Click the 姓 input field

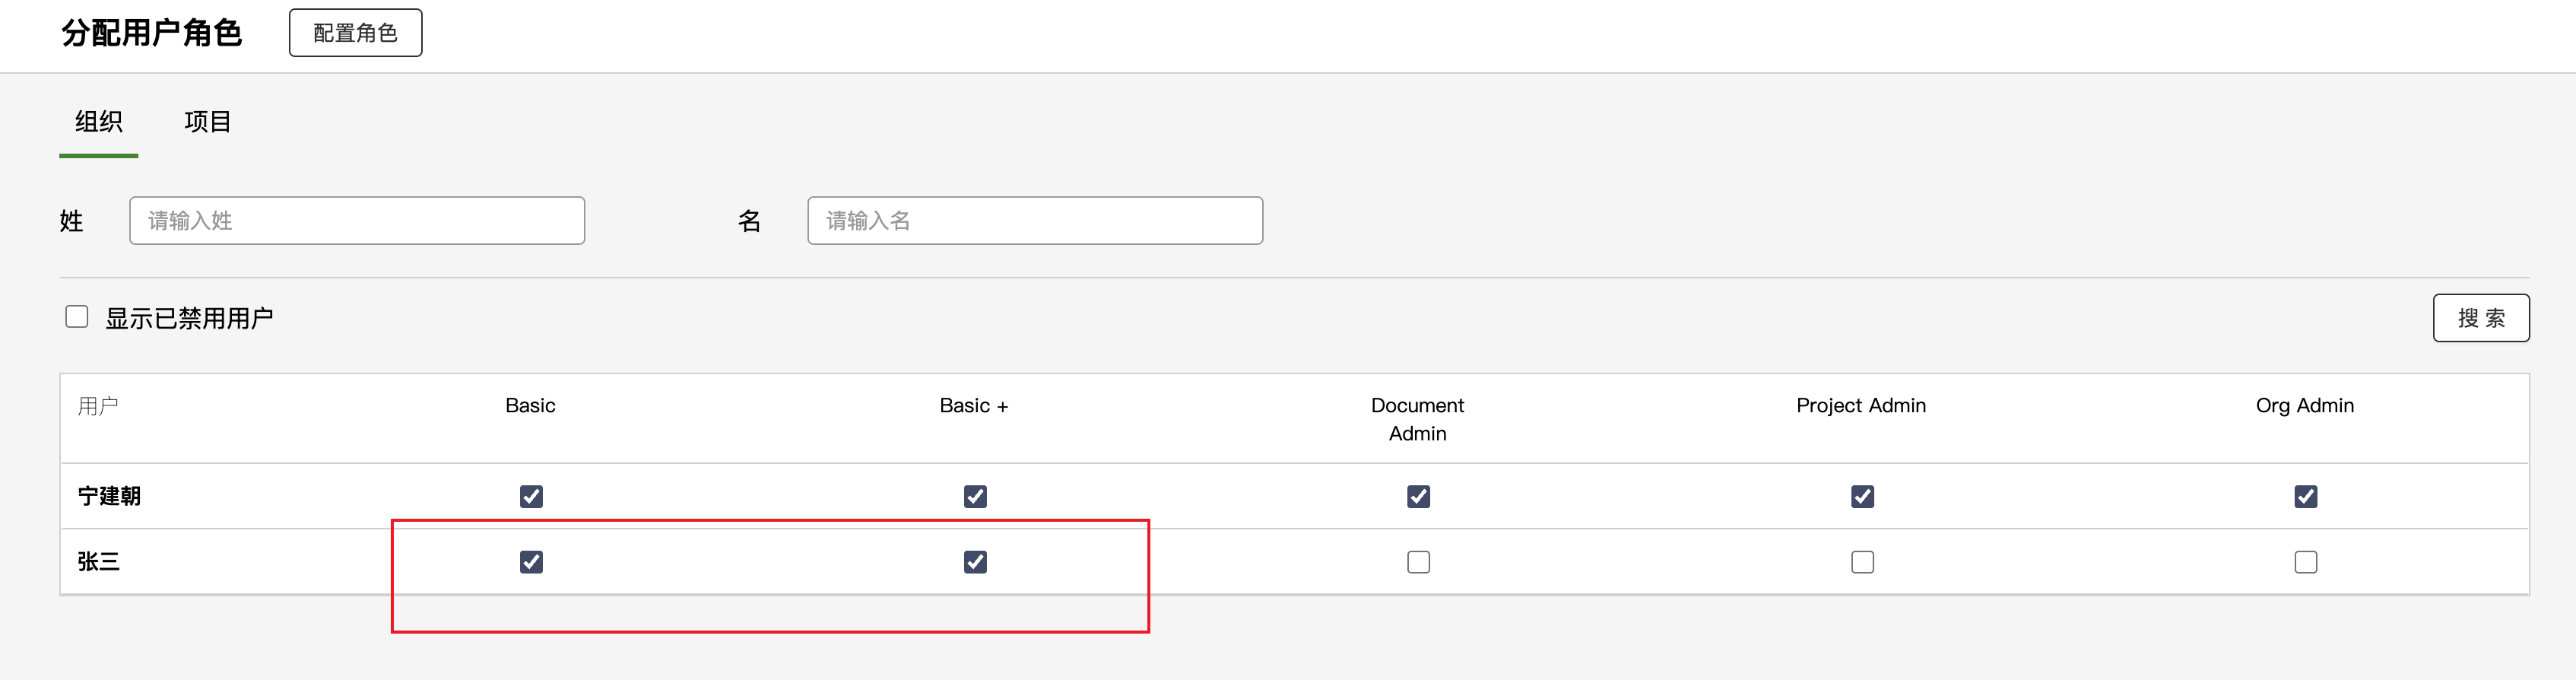coord(356,221)
